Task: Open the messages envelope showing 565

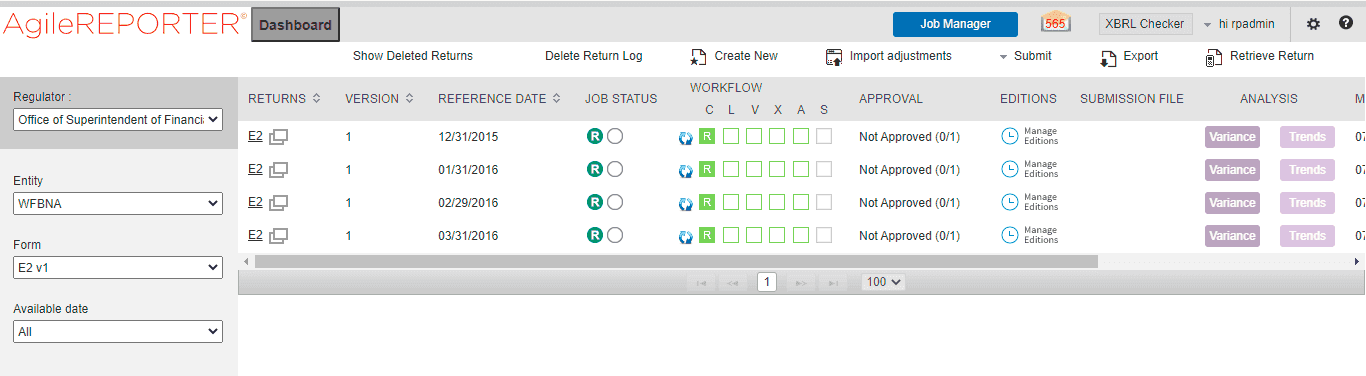Action: pyautogui.click(x=1055, y=23)
